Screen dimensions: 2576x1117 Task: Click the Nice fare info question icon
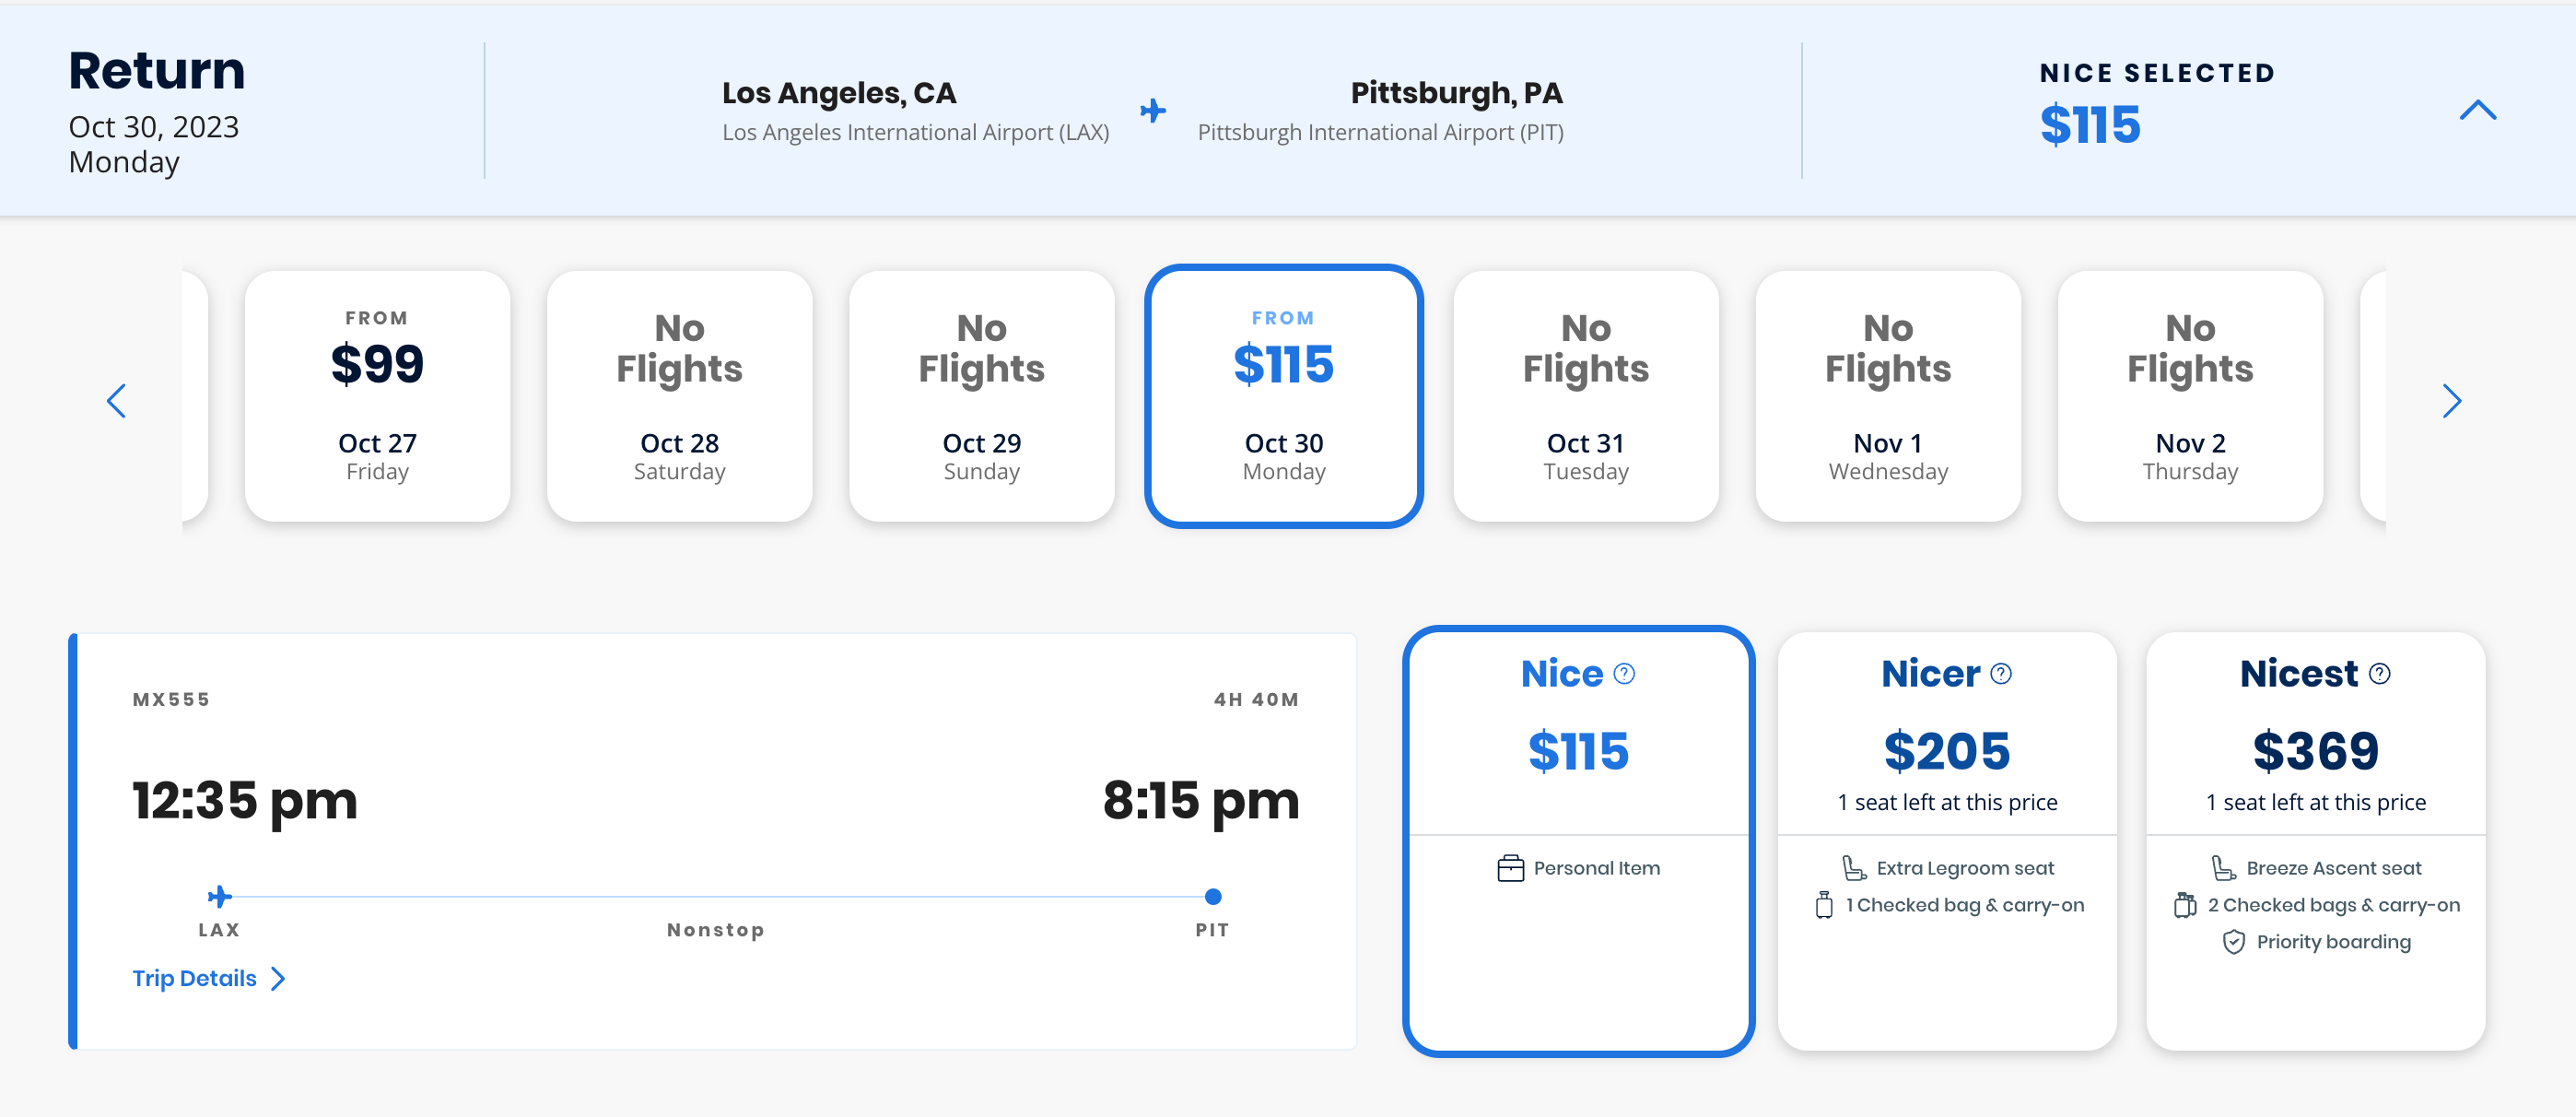(1624, 674)
